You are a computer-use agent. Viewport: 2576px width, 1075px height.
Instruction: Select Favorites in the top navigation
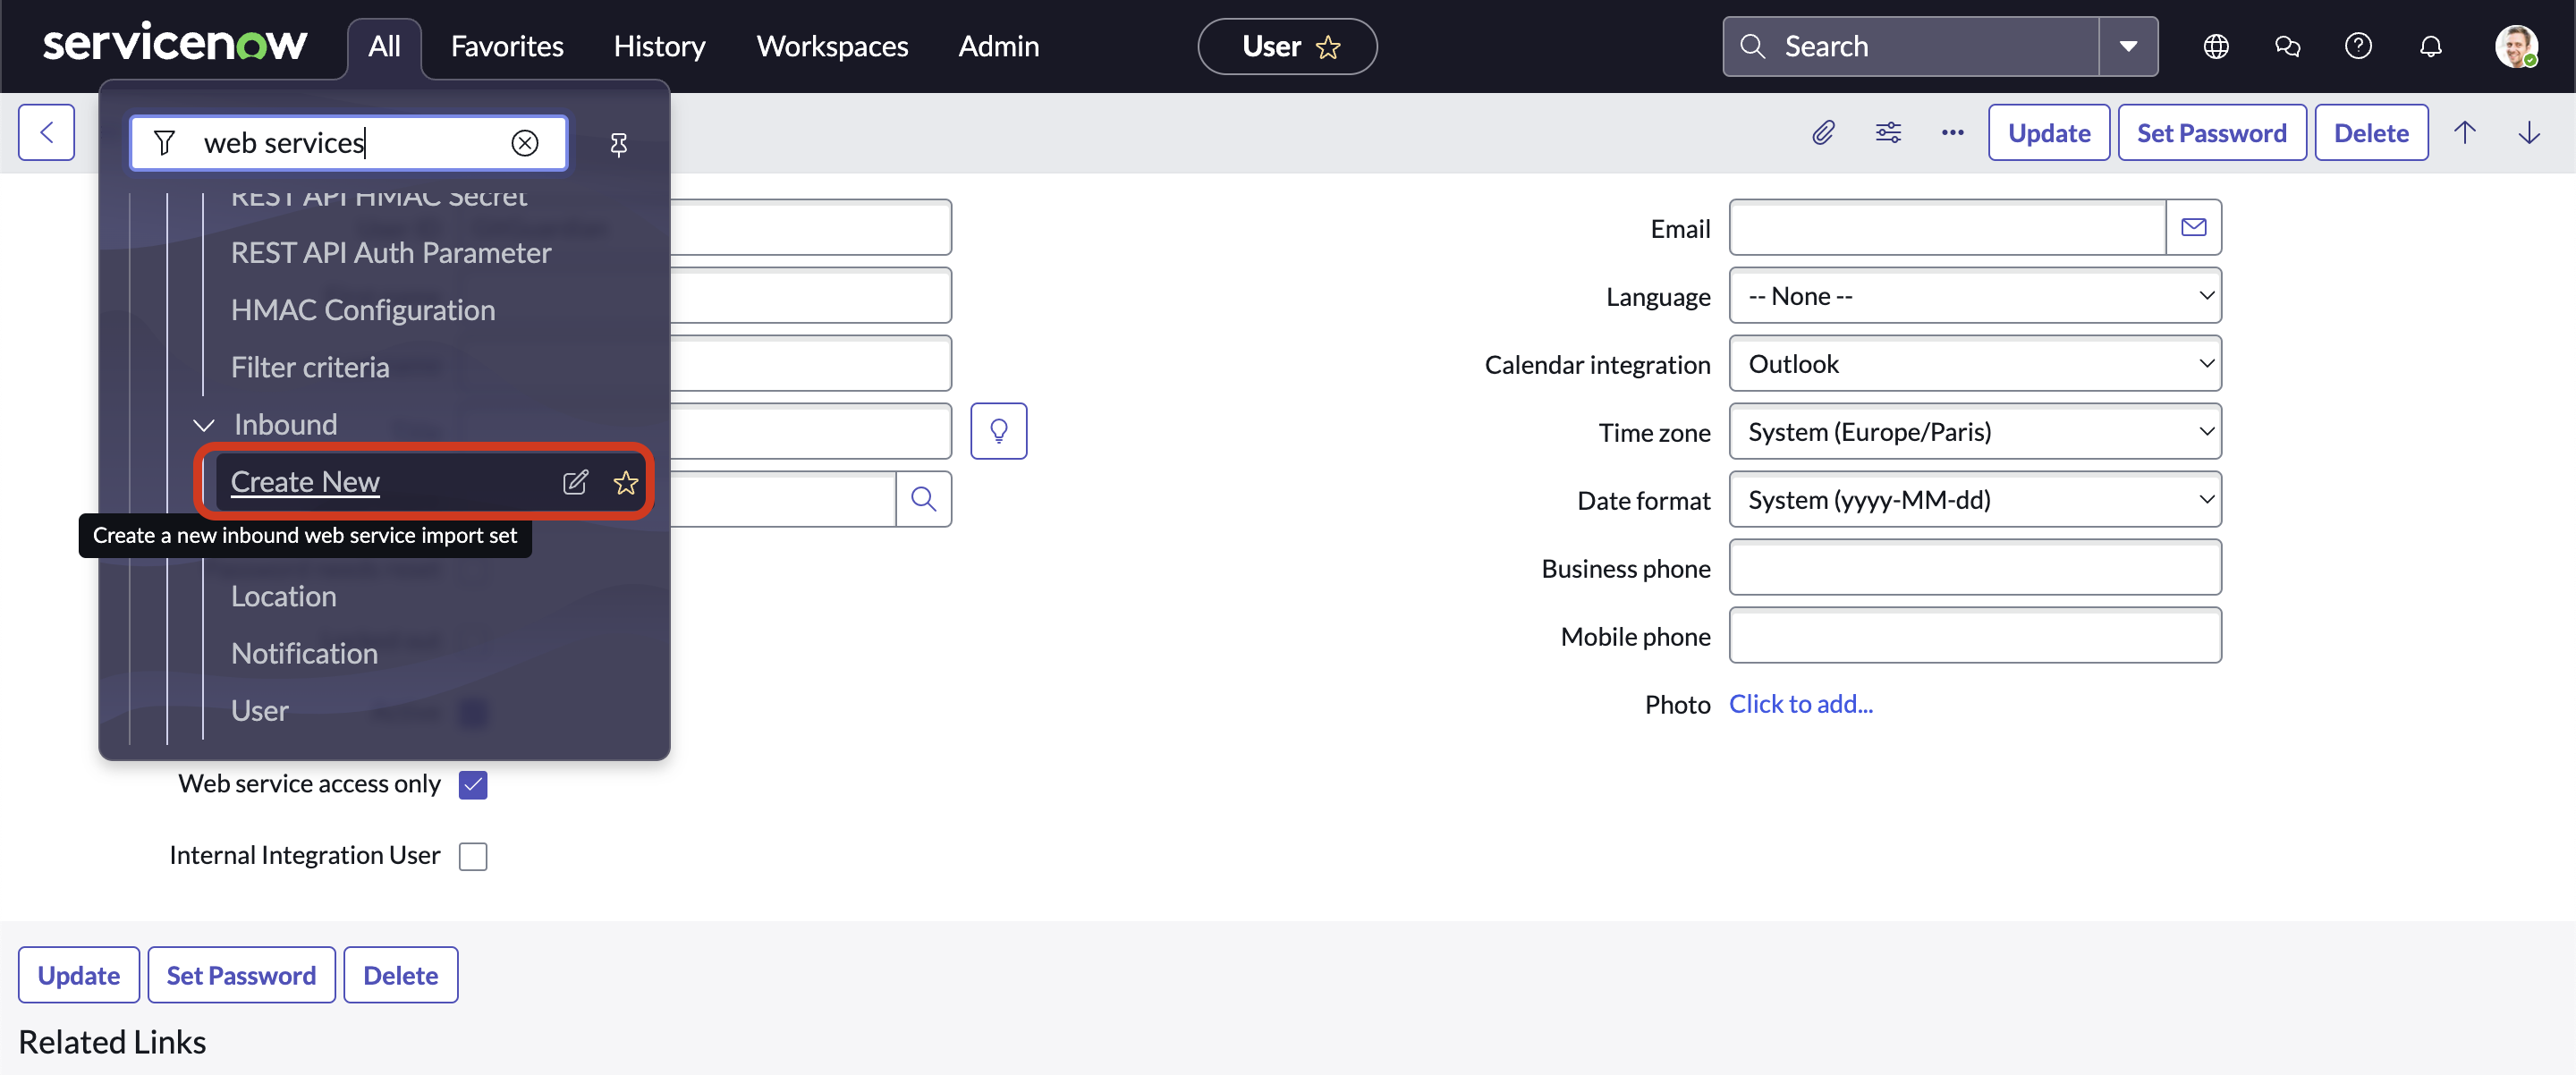click(x=508, y=46)
